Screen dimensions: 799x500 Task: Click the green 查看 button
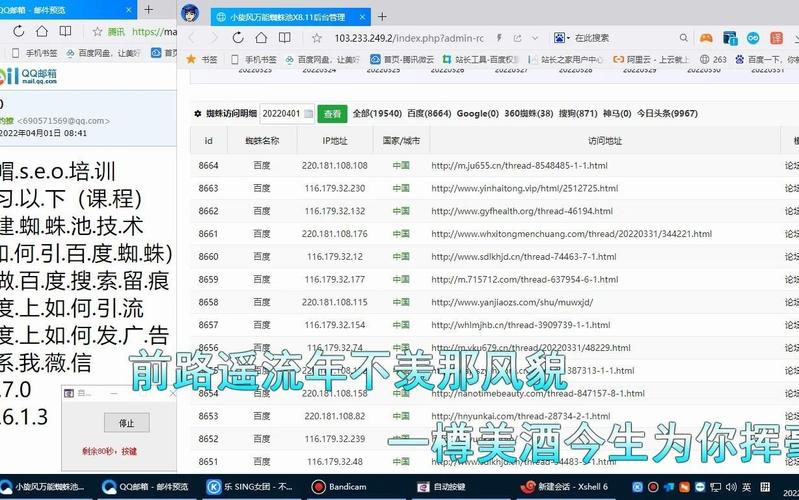(332, 114)
